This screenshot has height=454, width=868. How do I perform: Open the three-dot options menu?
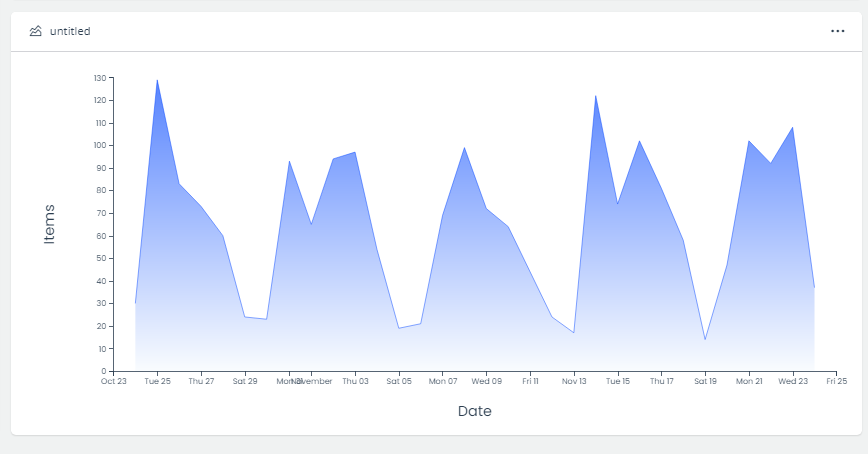coord(838,31)
